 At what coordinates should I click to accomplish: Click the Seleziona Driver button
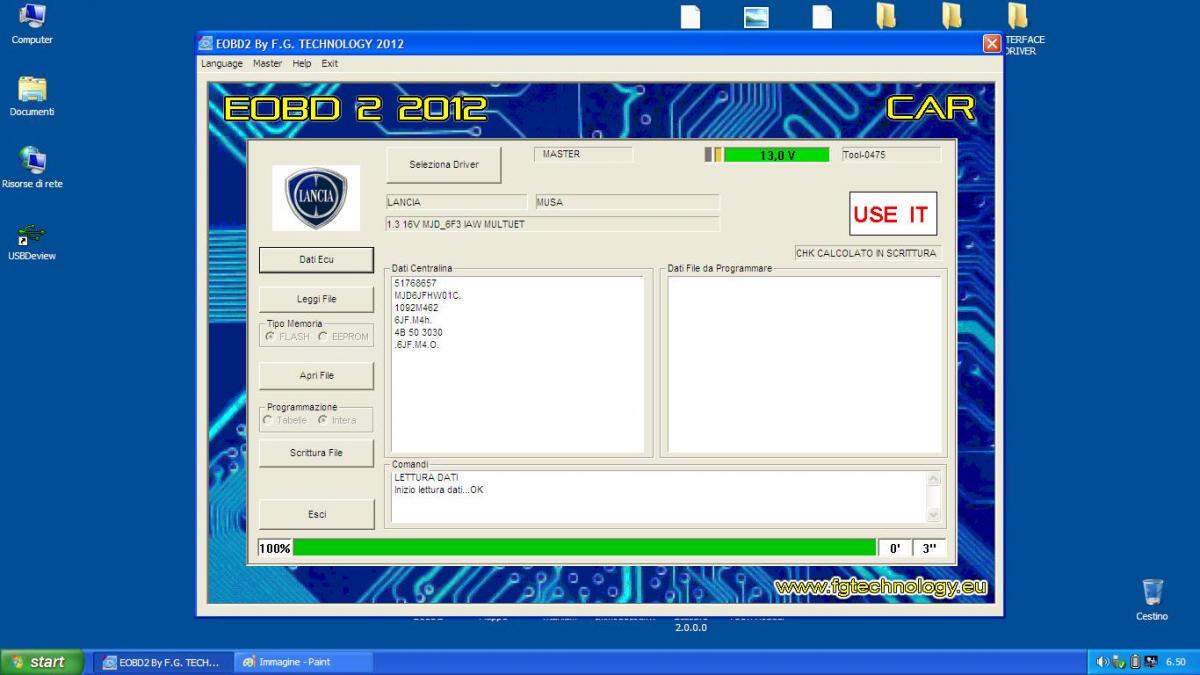444,165
